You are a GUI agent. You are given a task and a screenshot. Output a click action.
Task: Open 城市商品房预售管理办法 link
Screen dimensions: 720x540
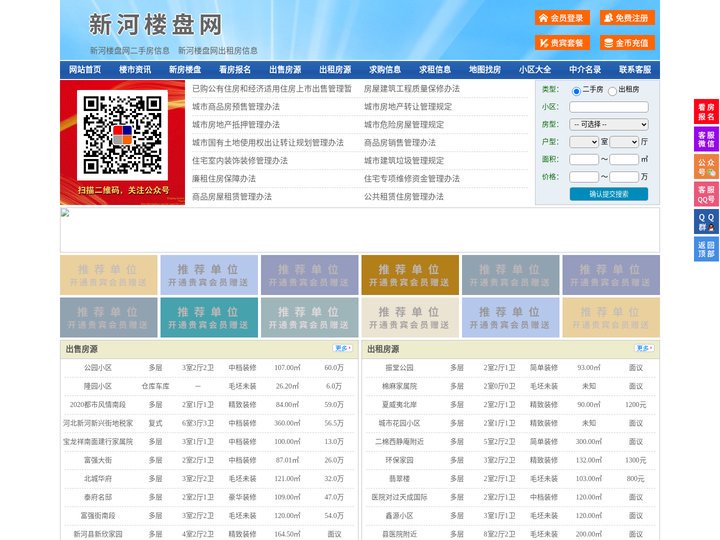[x=236, y=107]
